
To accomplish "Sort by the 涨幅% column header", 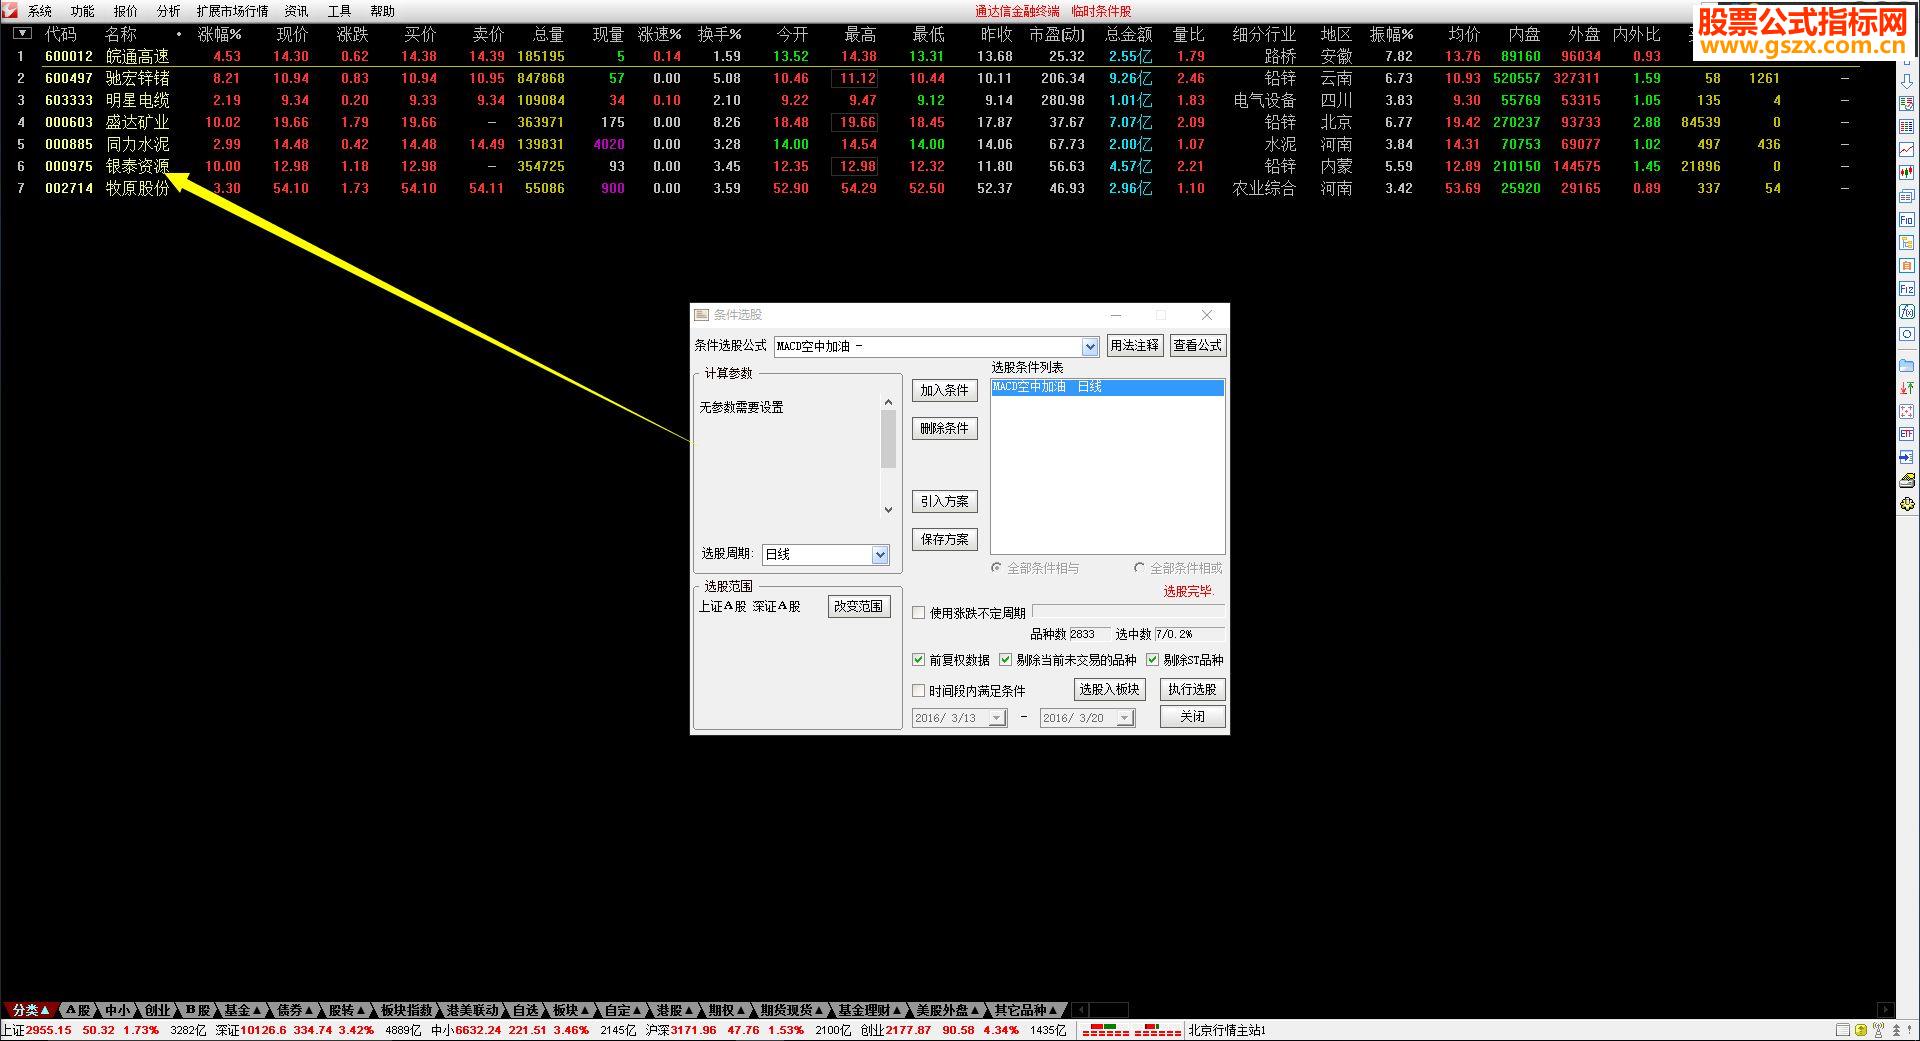I will 220,34.
